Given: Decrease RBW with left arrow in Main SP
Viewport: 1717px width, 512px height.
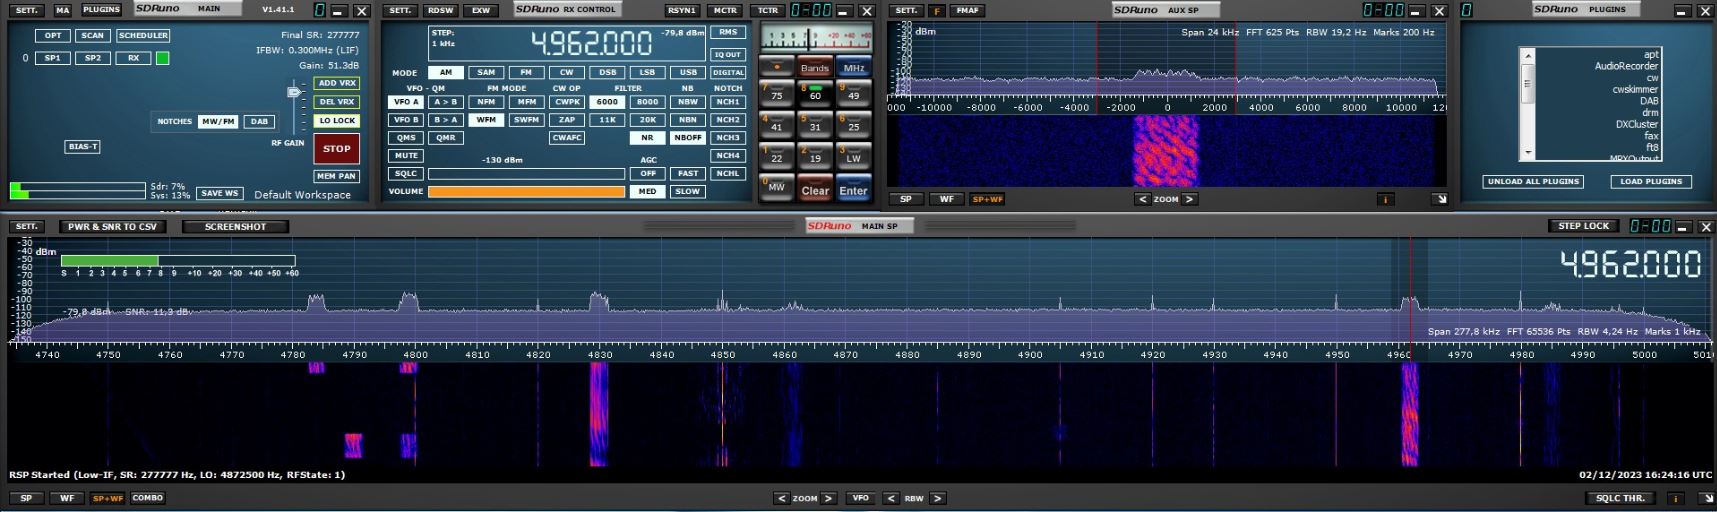Looking at the screenshot, I should (x=890, y=498).
